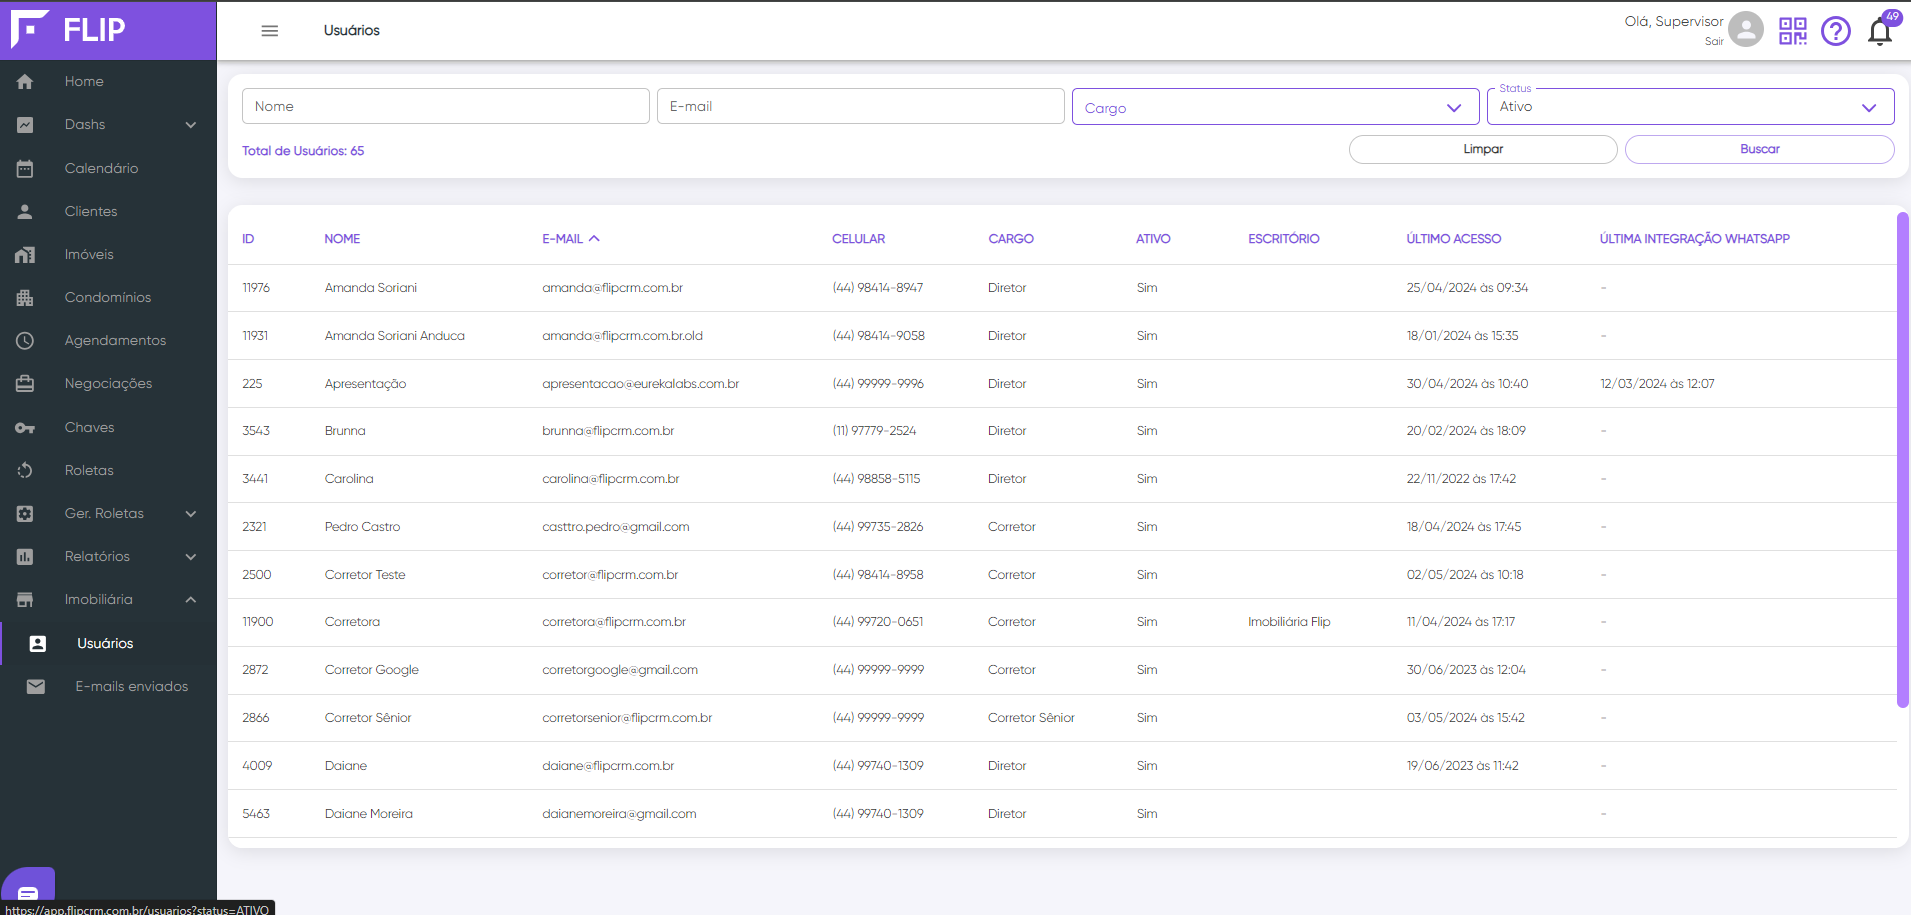This screenshot has width=1911, height=915.
Task: Sort by ID column header
Action: tap(248, 239)
